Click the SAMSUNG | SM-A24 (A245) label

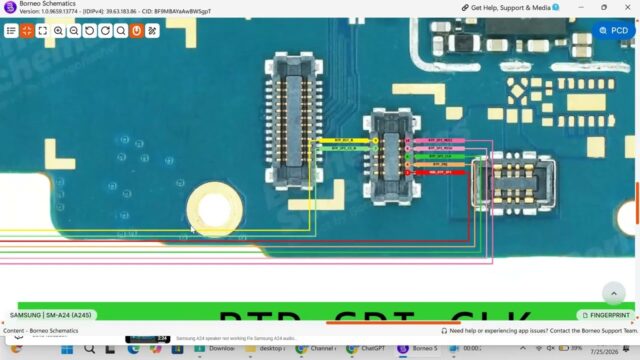click(51, 315)
